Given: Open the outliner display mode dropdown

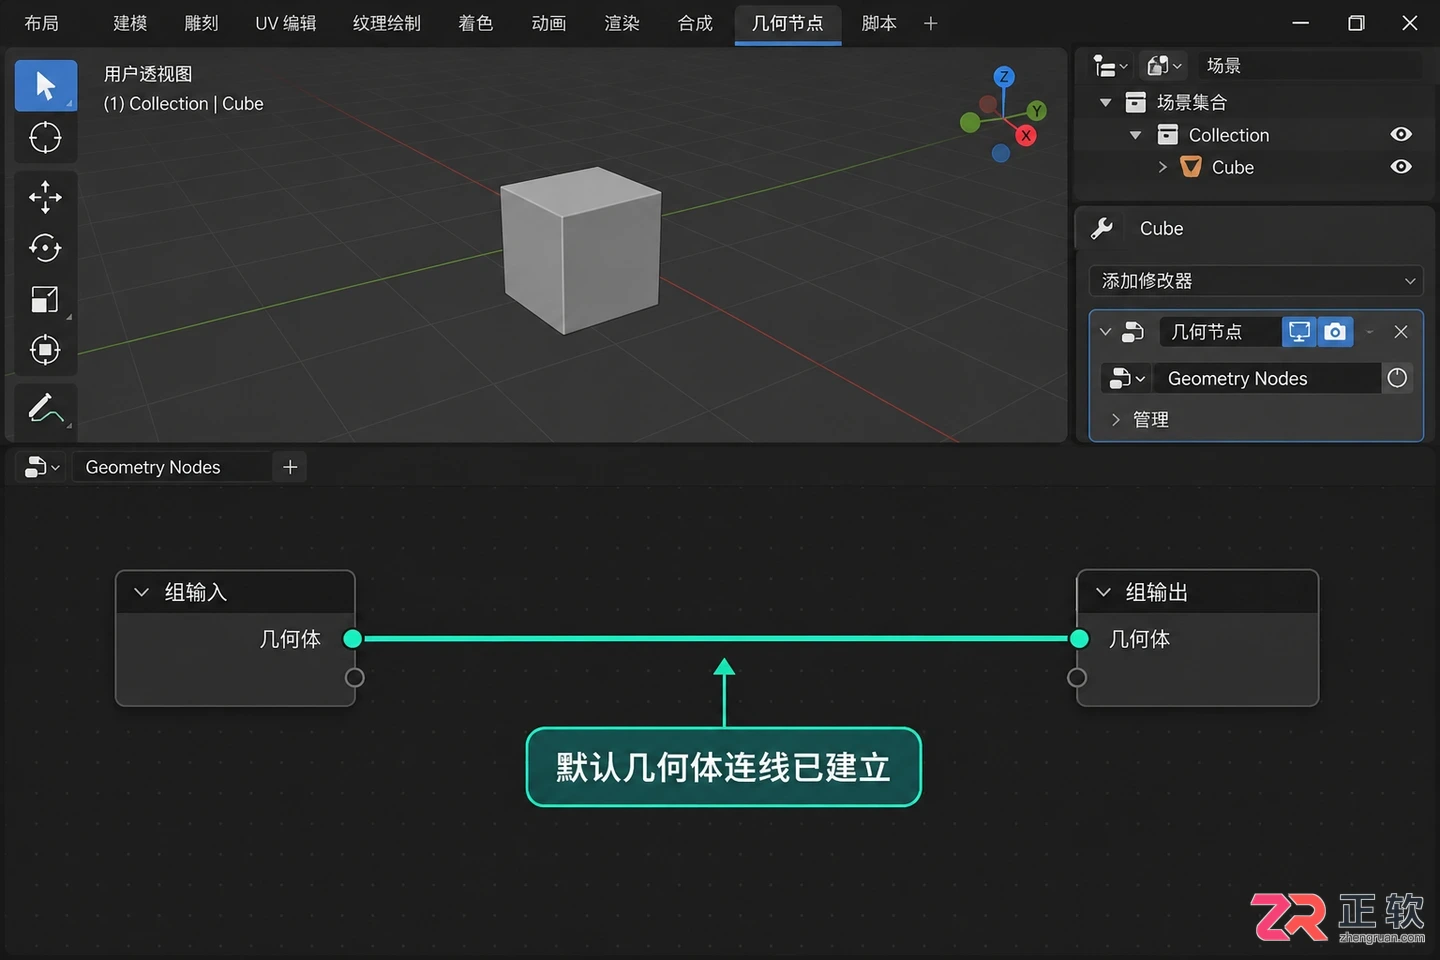Looking at the screenshot, I should click(x=1164, y=66).
